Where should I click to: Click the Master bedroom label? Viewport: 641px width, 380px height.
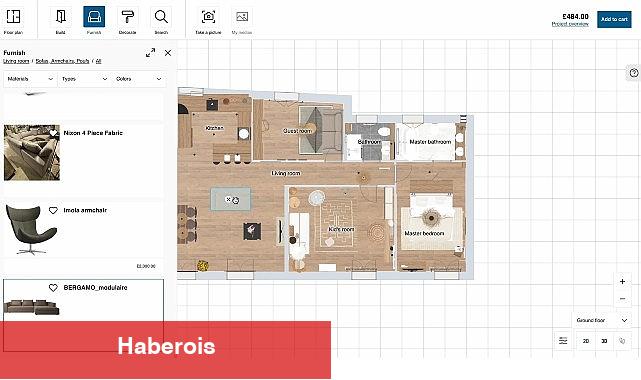[x=424, y=233]
